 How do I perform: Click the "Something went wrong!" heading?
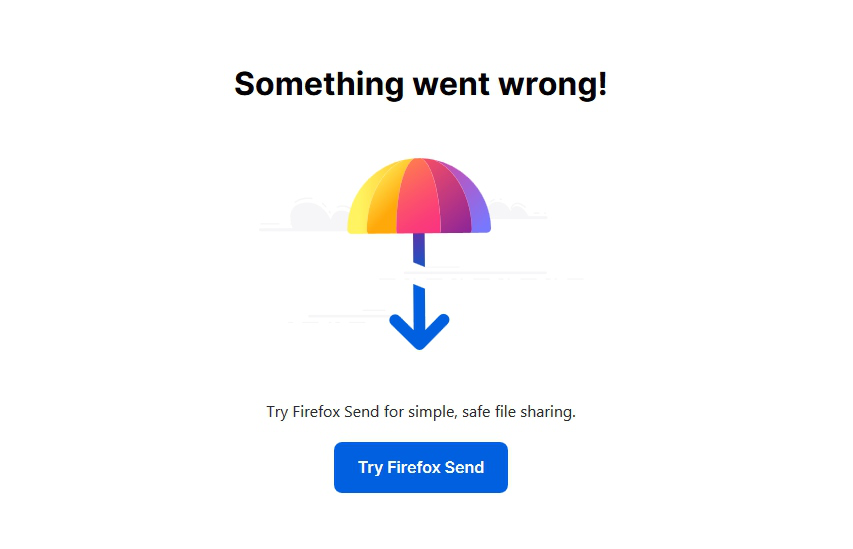click(x=420, y=84)
